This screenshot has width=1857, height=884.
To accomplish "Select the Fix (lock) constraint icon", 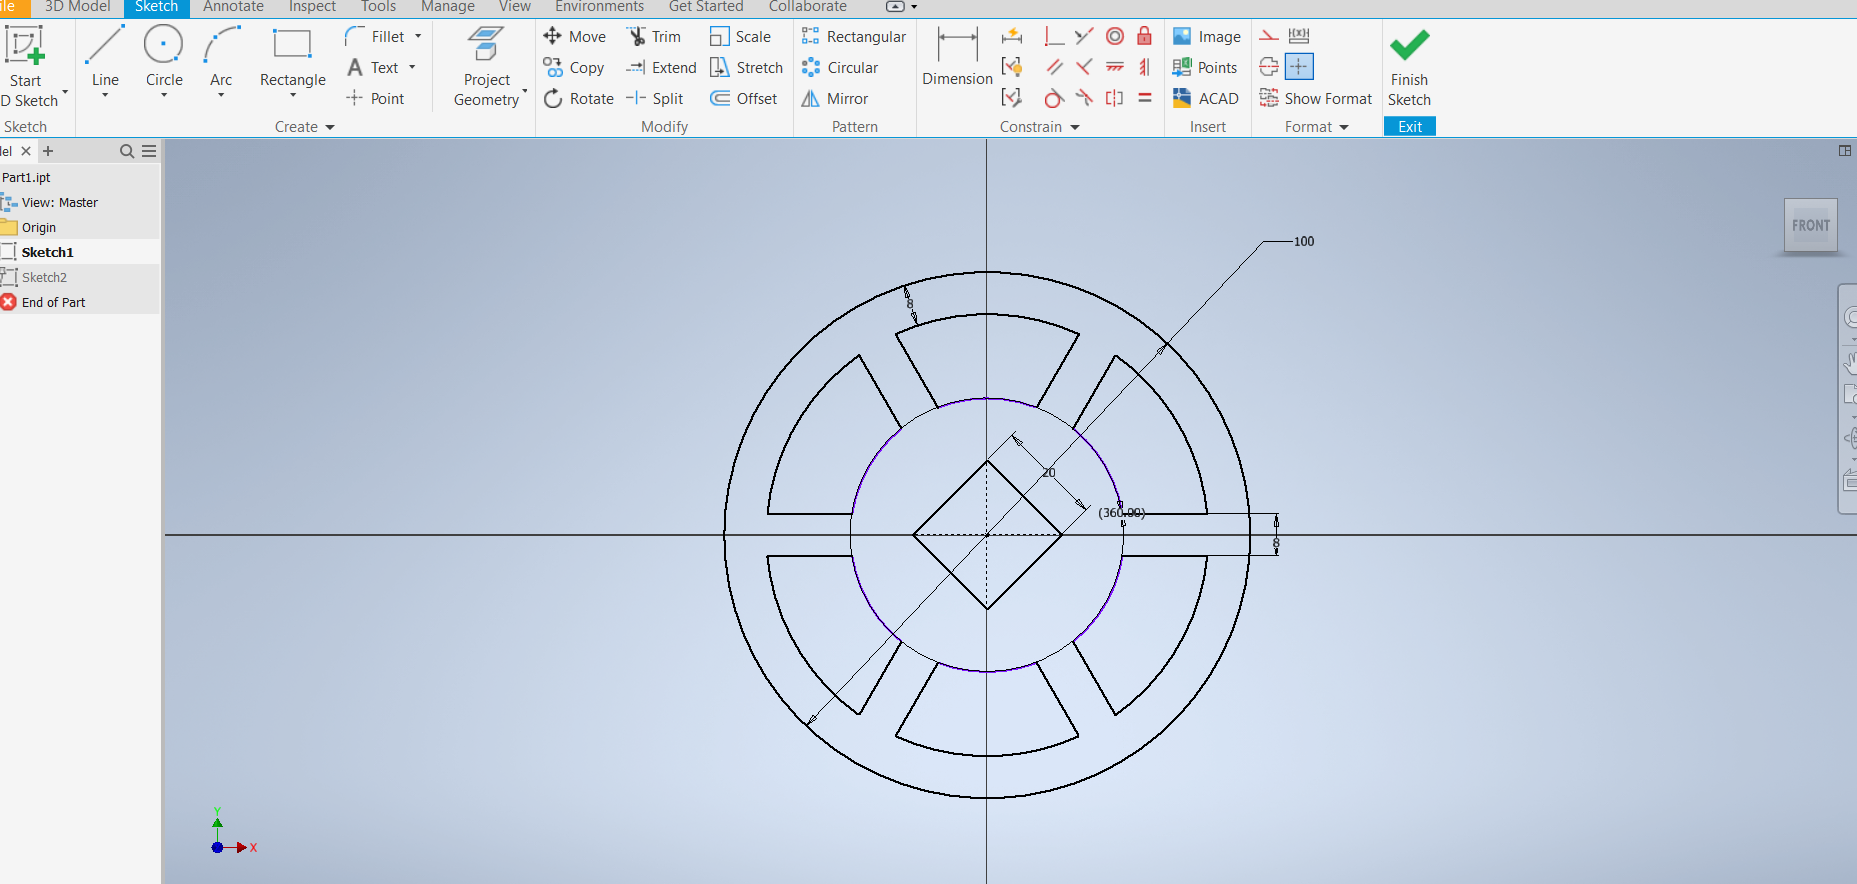I will click(x=1145, y=37).
